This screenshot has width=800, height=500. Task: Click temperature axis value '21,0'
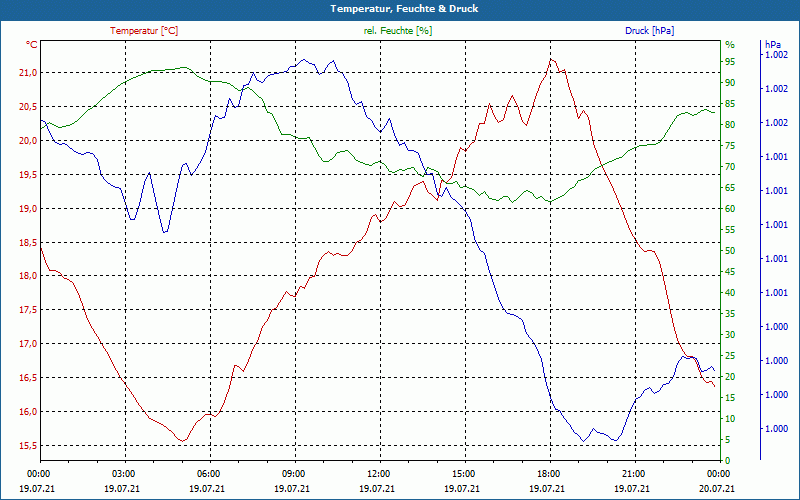pos(28,73)
